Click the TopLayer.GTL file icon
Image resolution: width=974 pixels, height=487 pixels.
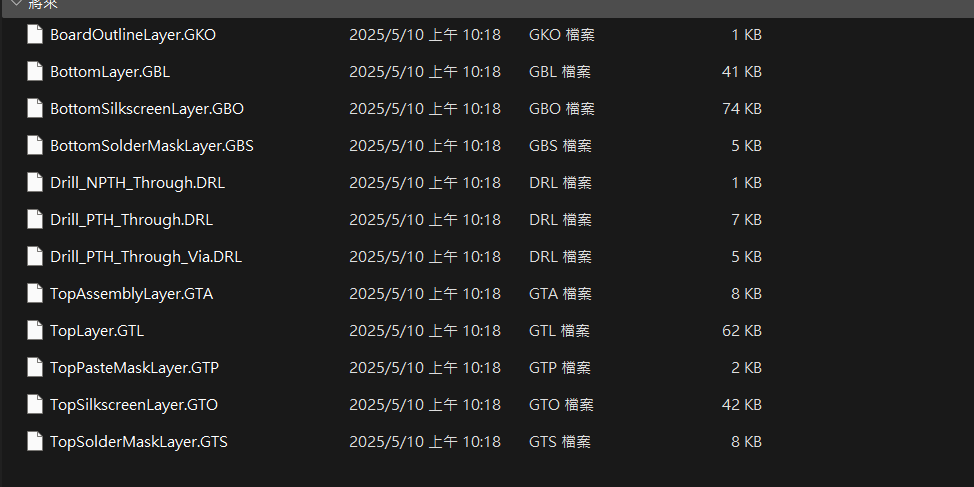coord(35,330)
